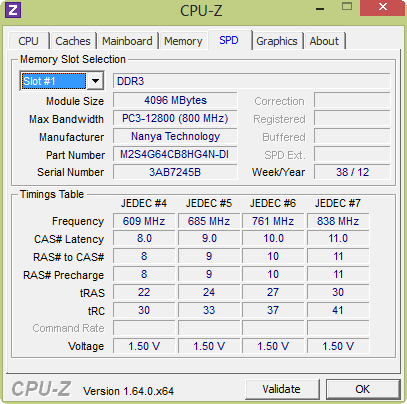Open the Graphics tab

(277, 41)
